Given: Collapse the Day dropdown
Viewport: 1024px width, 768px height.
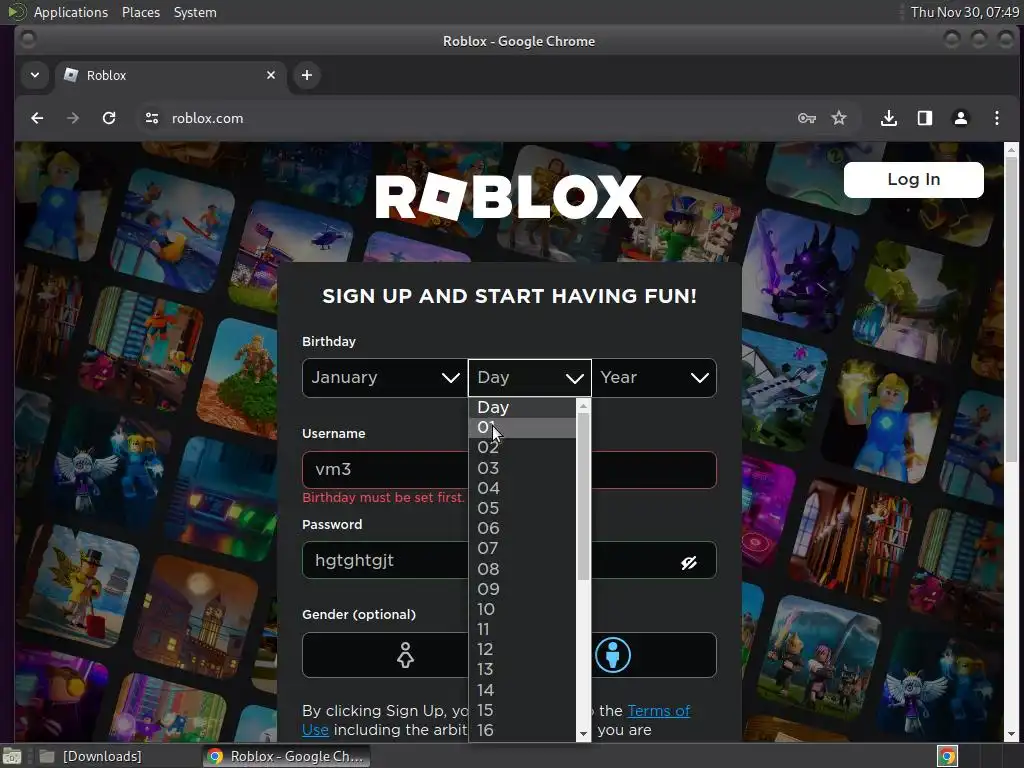Looking at the screenshot, I should point(530,377).
